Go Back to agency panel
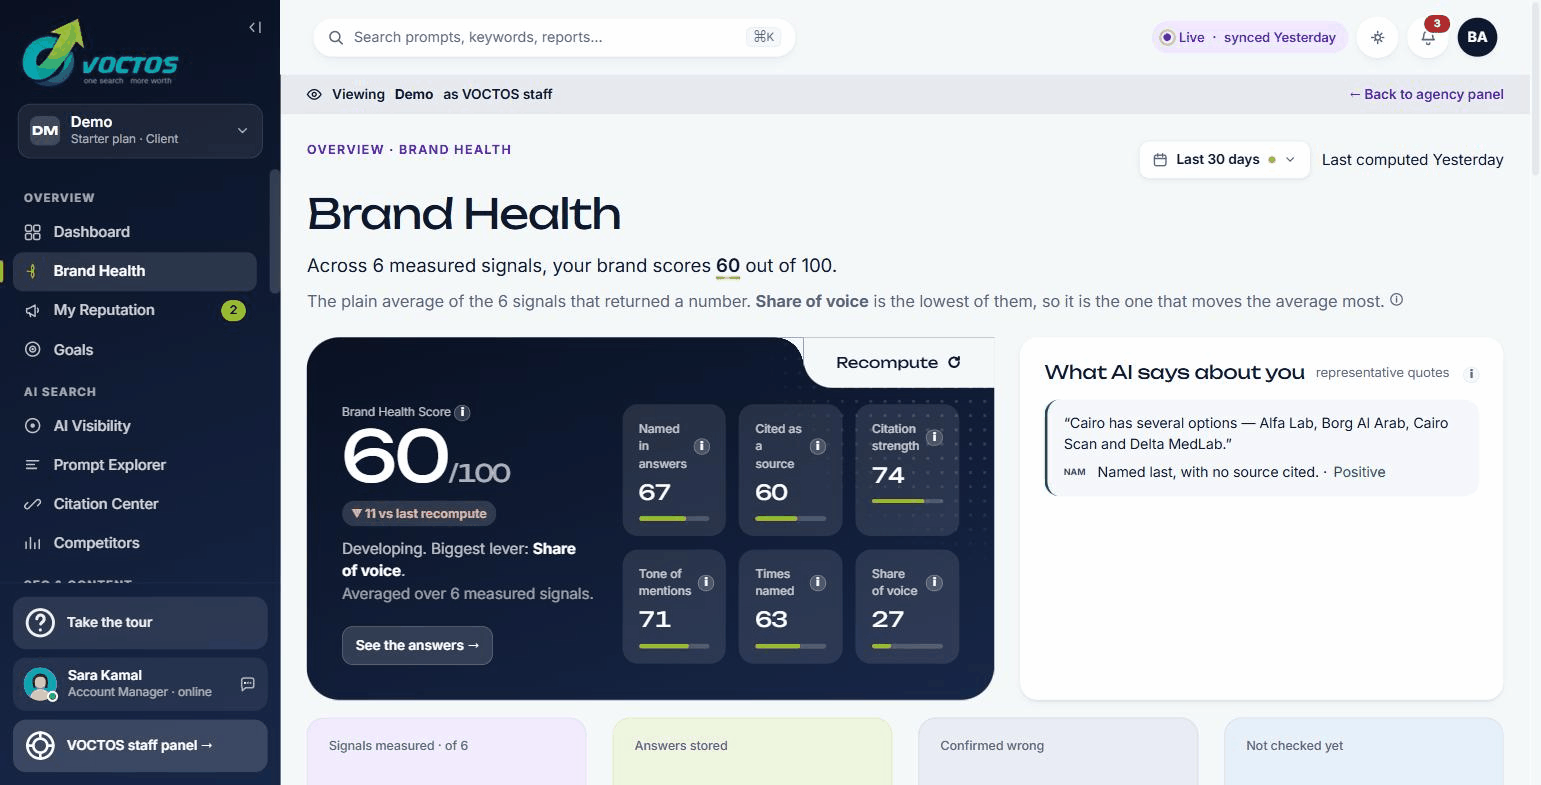This screenshot has width=1541, height=785. [1426, 94]
